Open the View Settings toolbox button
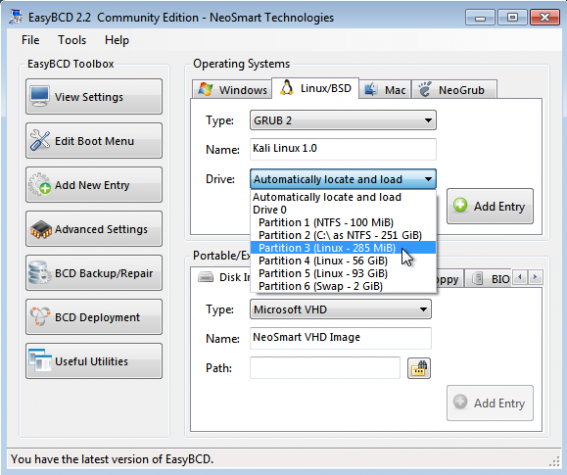 point(94,97)
